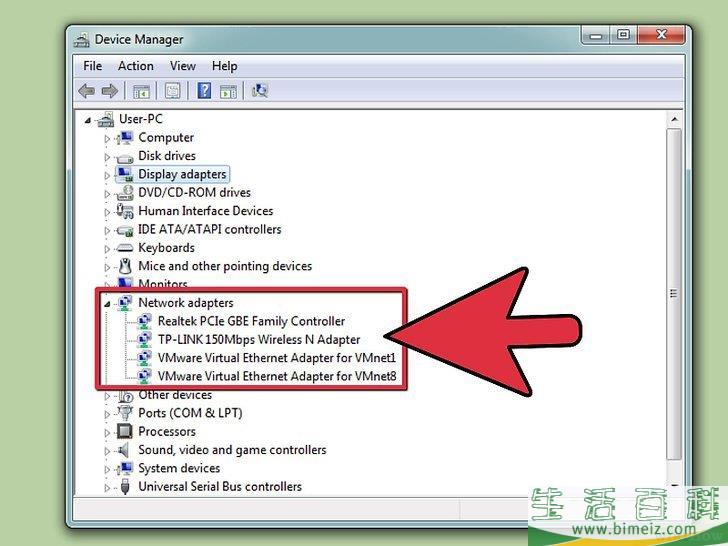Click the Properties toolbar icon
This screenshot has width=728, height=546.
[172, 91]
